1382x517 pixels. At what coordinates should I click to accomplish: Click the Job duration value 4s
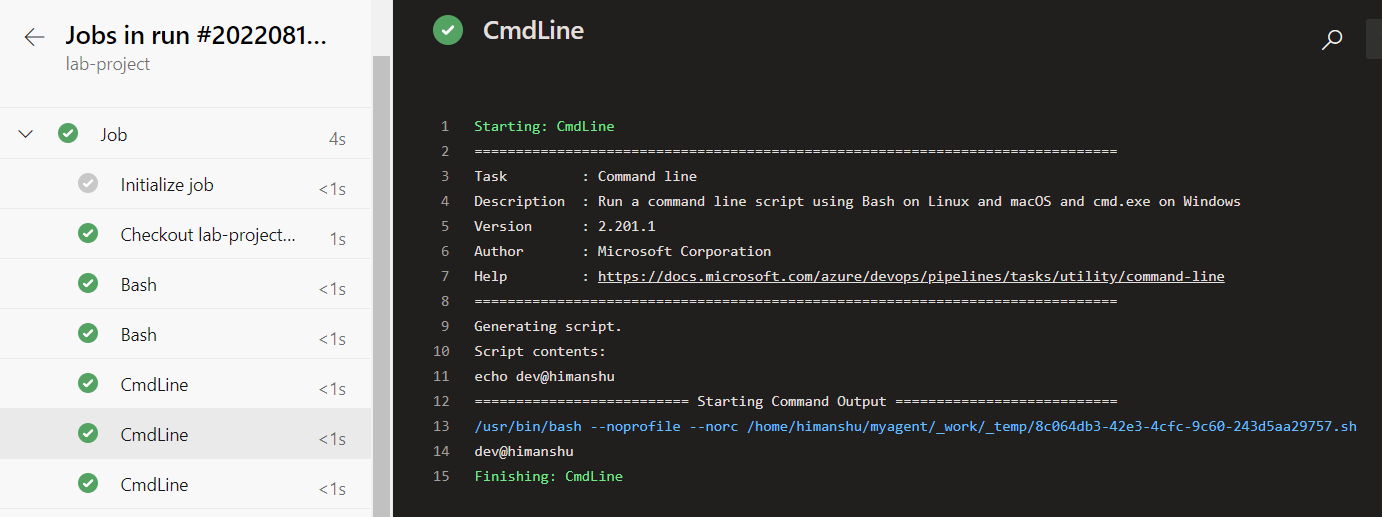click(337, 139)
